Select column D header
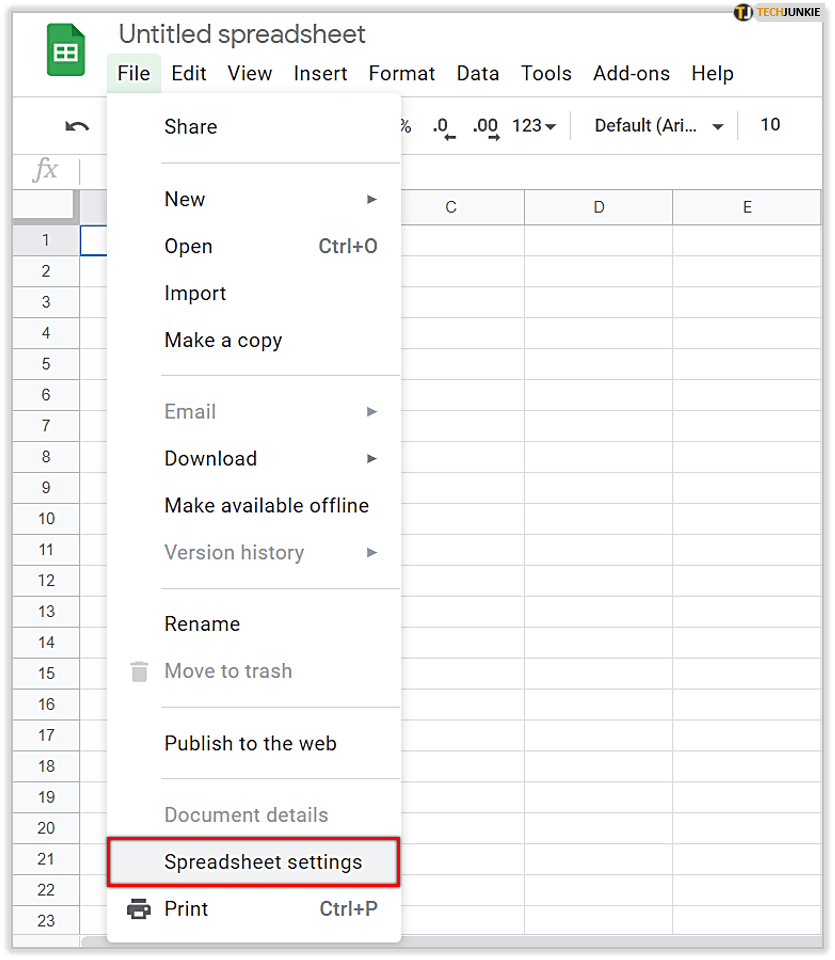This screenshot has height=960, width=835. click(x=598, y=207)
